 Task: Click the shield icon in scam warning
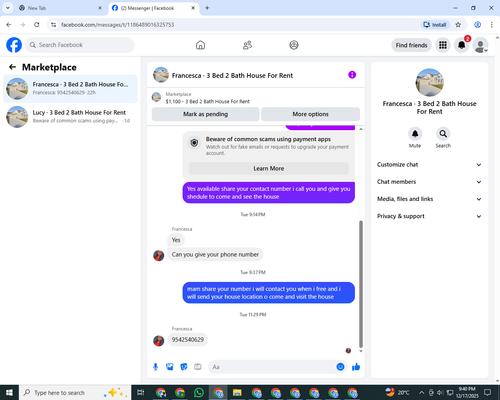[x=194, y=143]
